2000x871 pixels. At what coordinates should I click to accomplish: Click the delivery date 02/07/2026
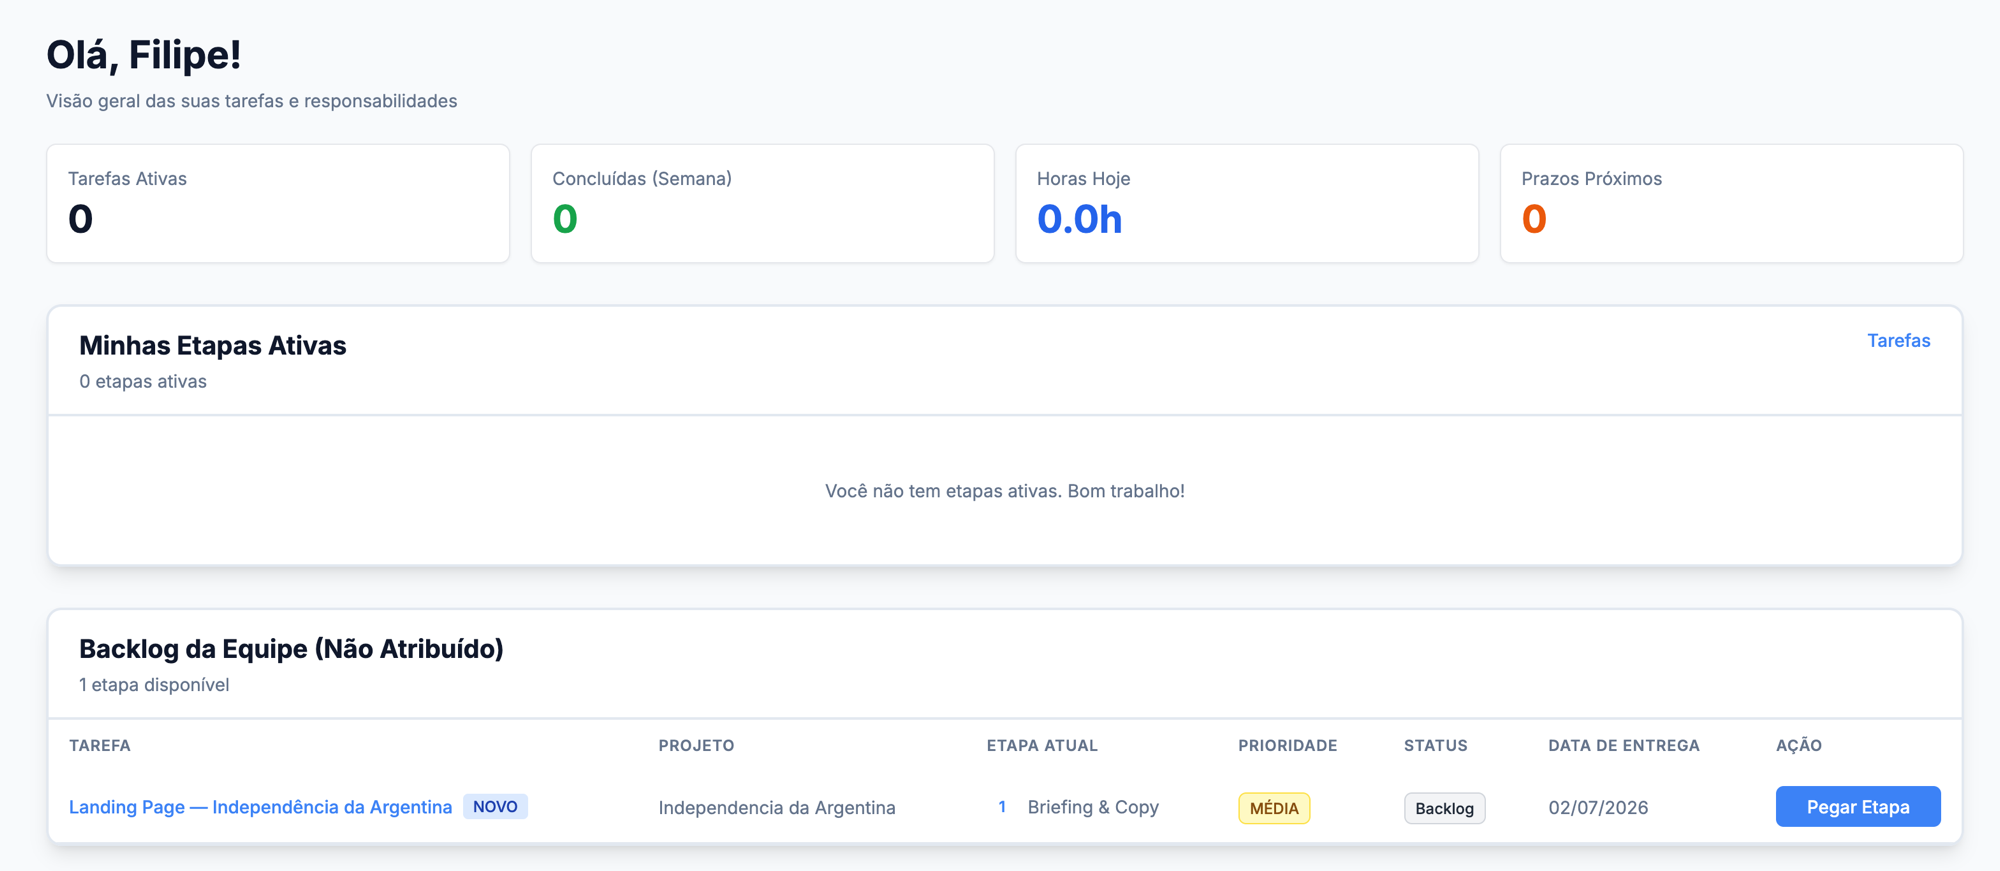[x=1598, y=808]
